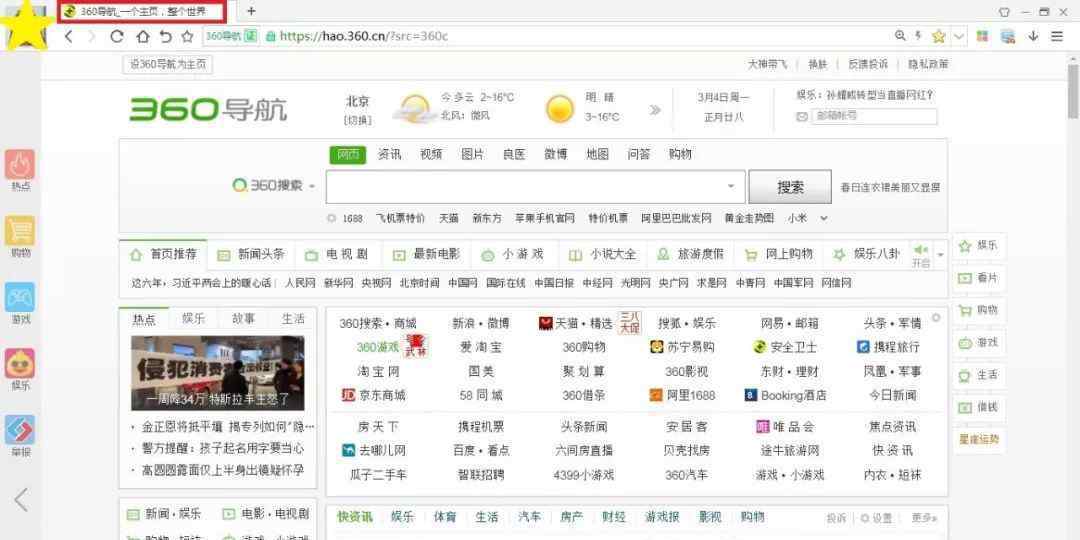Open the colorful extensions grid icon

982,37
